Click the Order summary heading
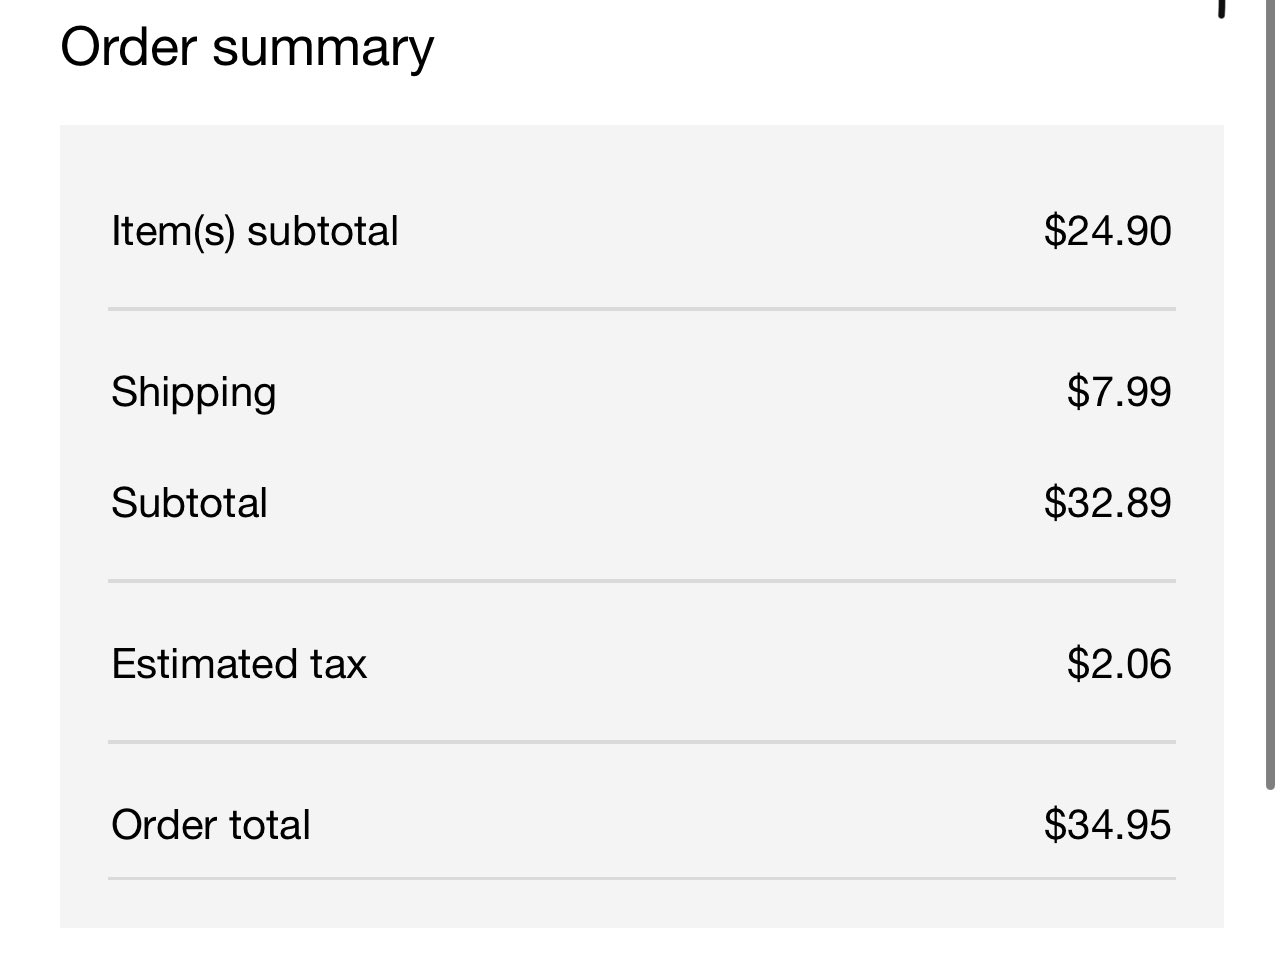This screenshot has width=1284, height=971. (x=247, y=48)
